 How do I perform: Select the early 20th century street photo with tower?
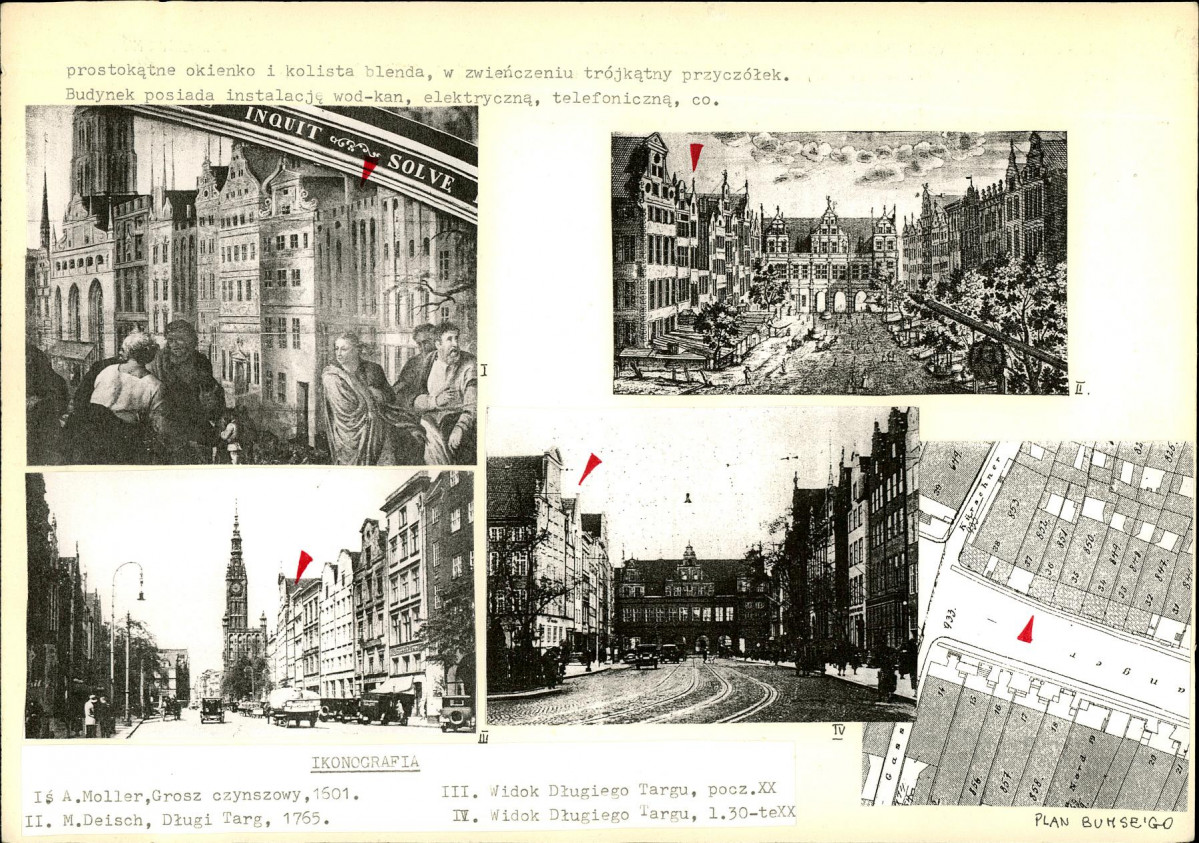[x=250, y=605]
